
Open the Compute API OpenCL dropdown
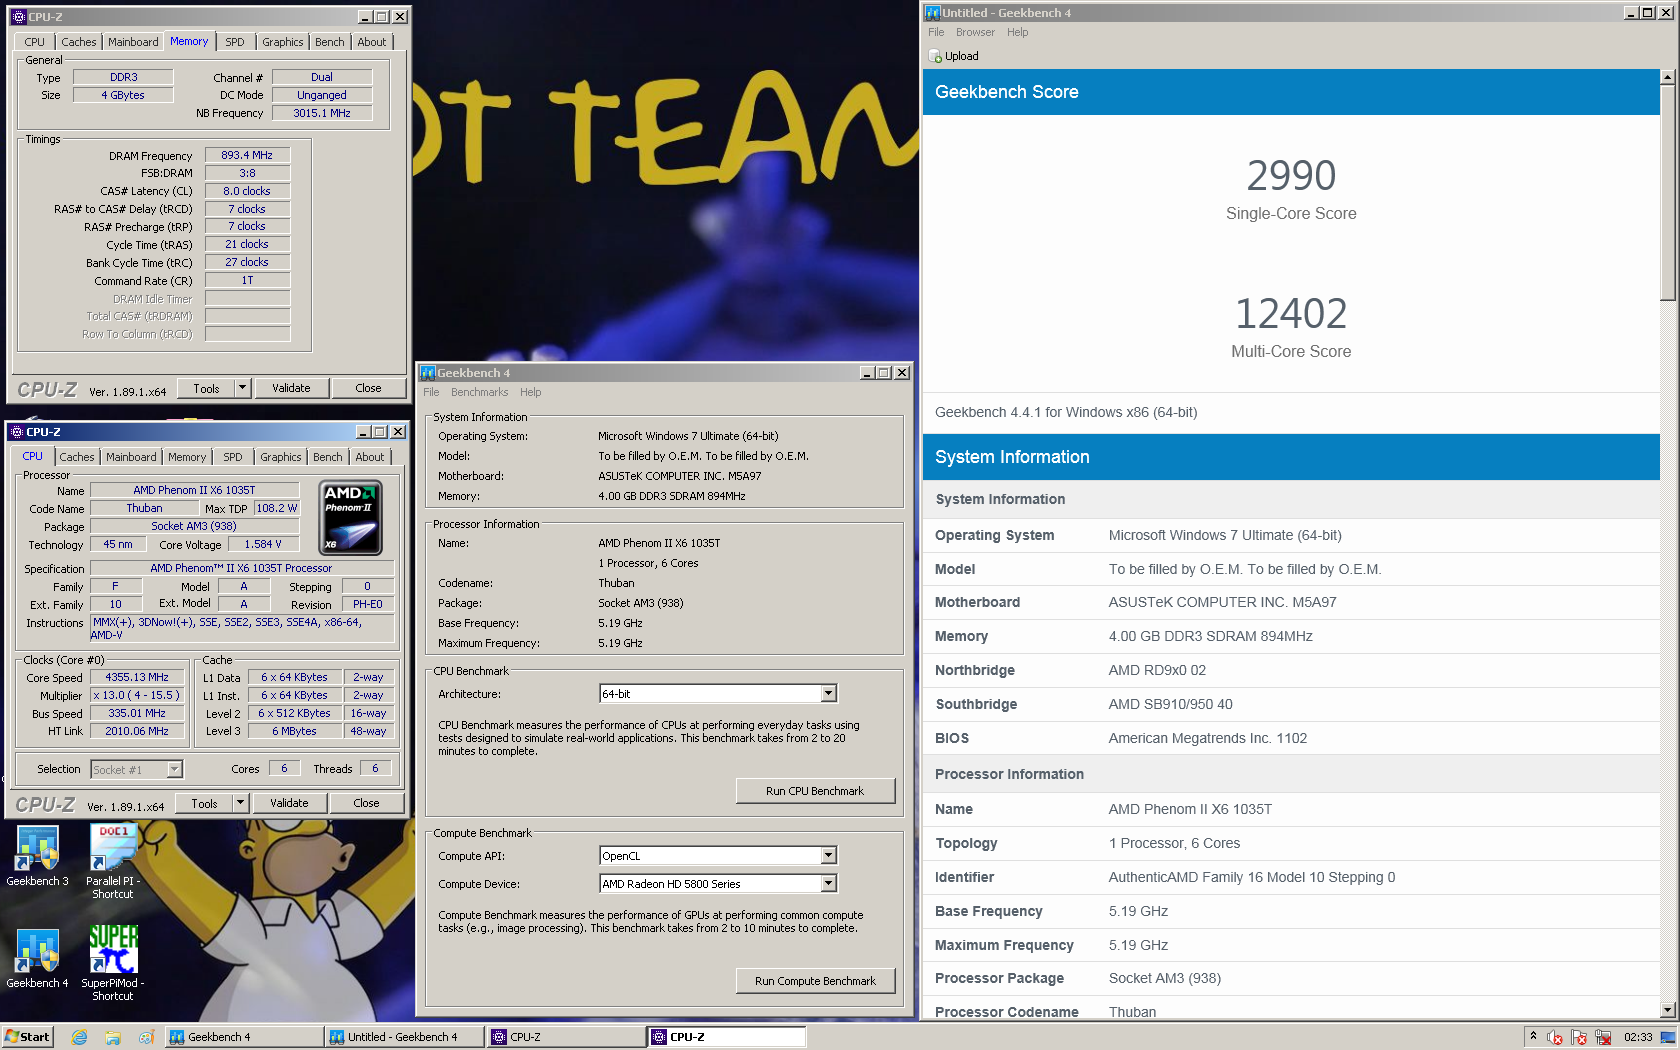click(x=828, y=856)
